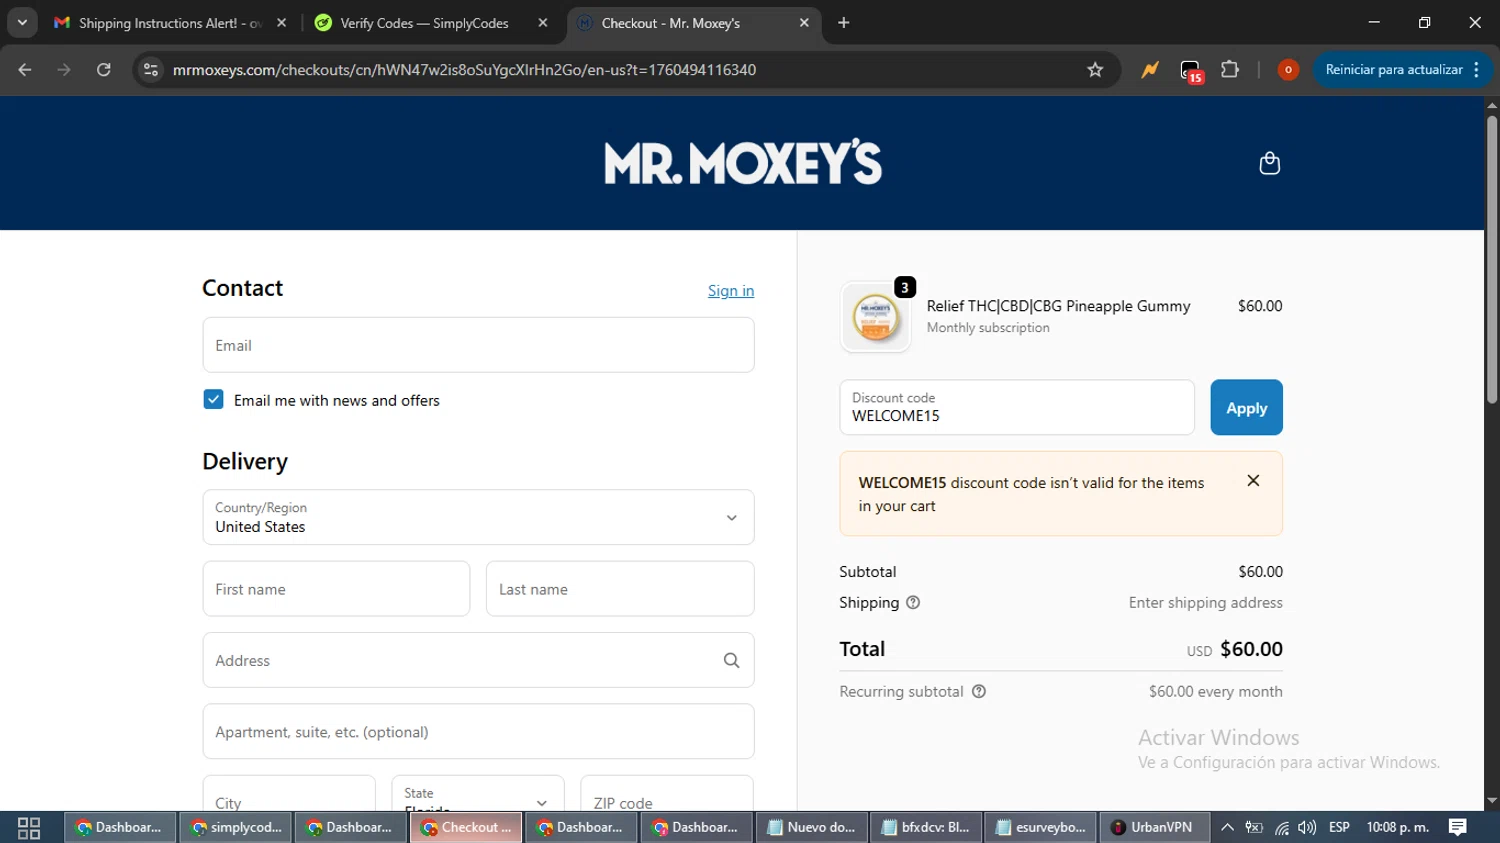Open the shopping bag cart icon
This screenshot has width=1500, height=843.
1269,163
